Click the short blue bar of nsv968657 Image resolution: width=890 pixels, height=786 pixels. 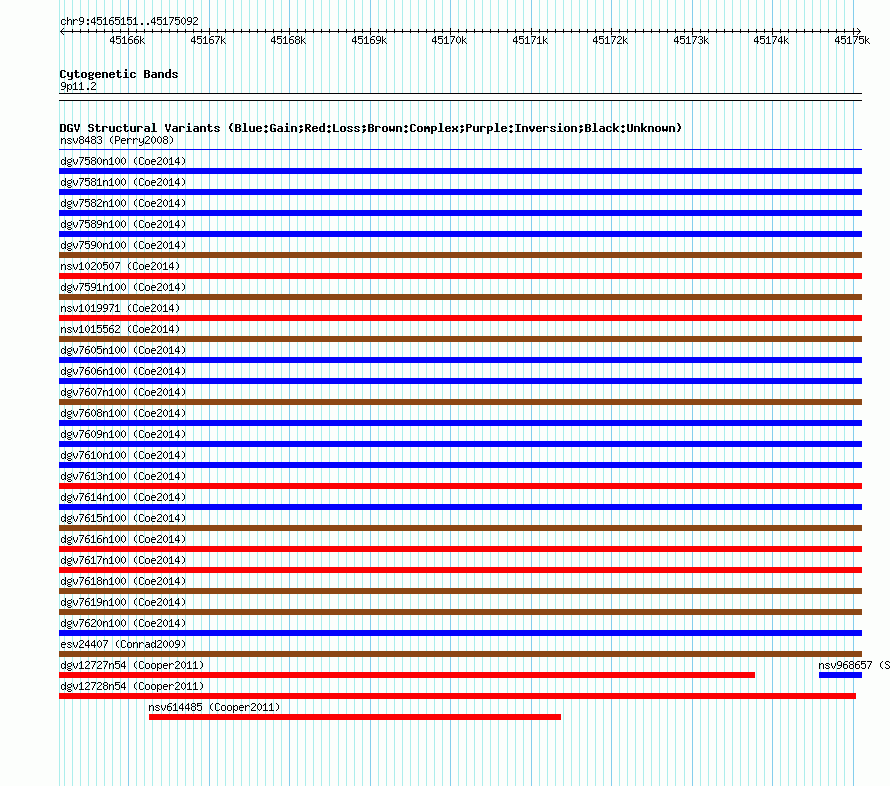click(x=840, y=675)
